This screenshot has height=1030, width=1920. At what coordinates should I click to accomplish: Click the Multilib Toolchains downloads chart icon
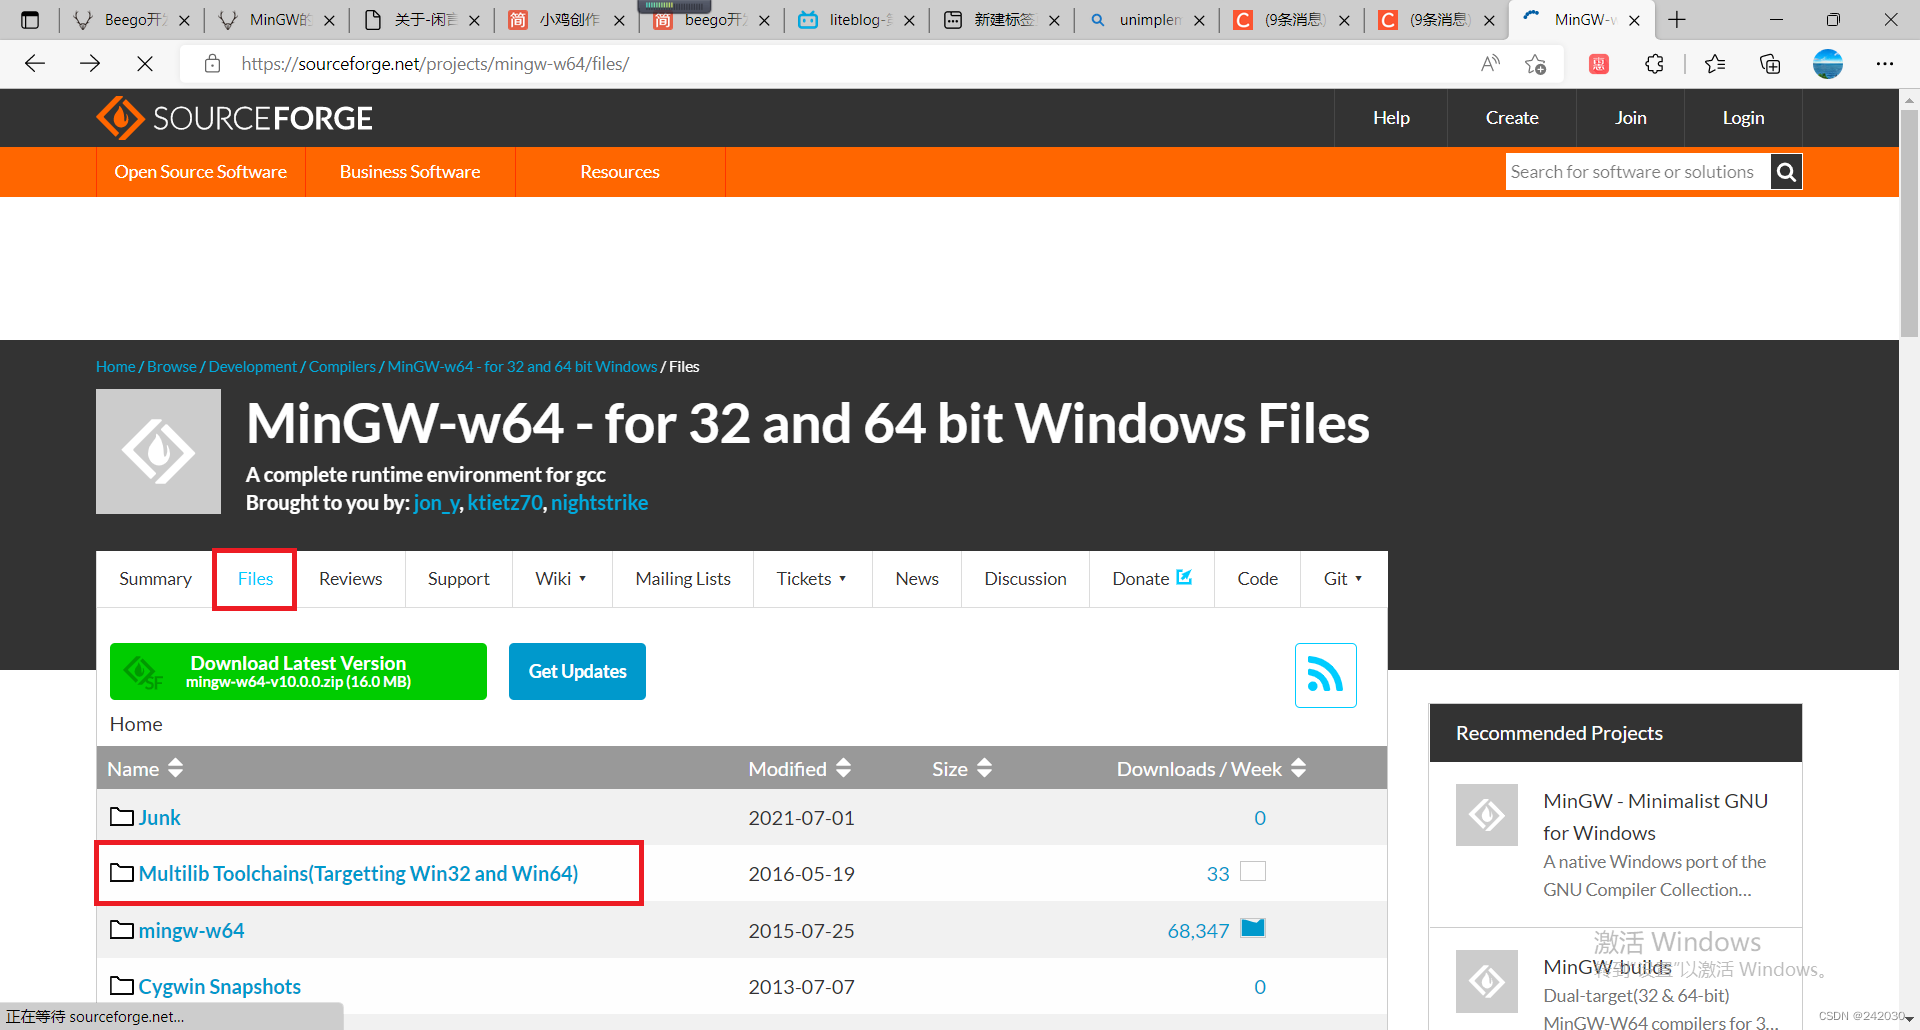[x=1253, y=871]
